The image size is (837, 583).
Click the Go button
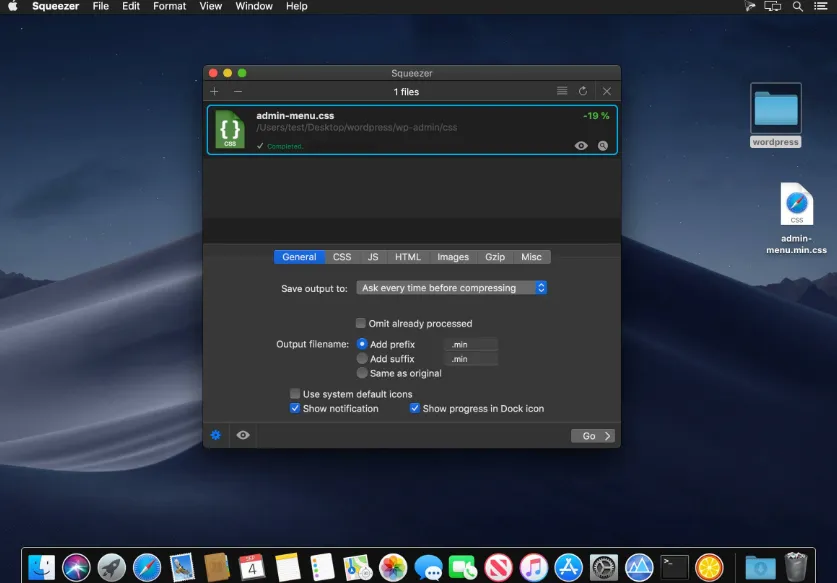(x=593, y=436)
